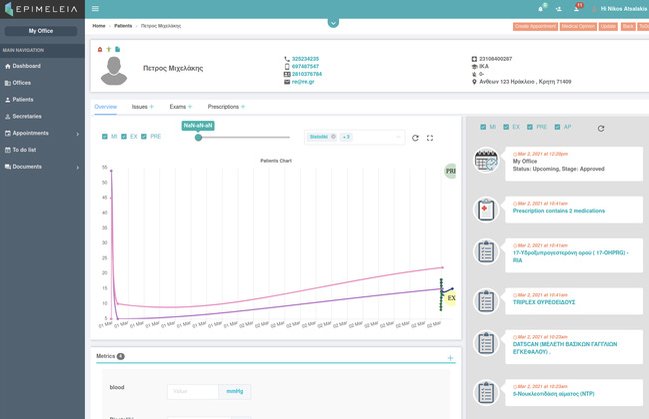Expand the chart to fullscreen
This screenshot has width=649, height=419.
click(430, 137)
